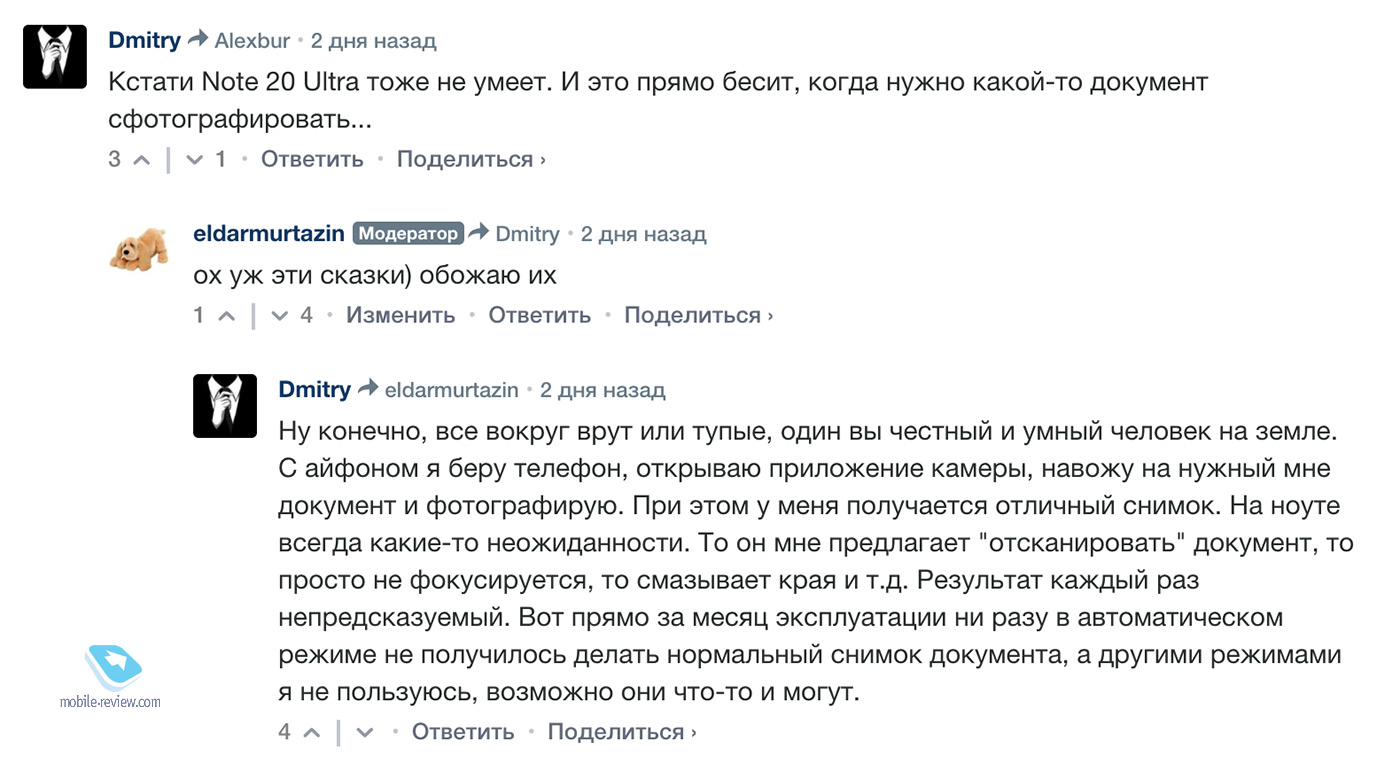This screenshot has height=773, width=1400.
Task: Downvote Dmitry's Note 20 Ultra comment
Action: point(195,160)
